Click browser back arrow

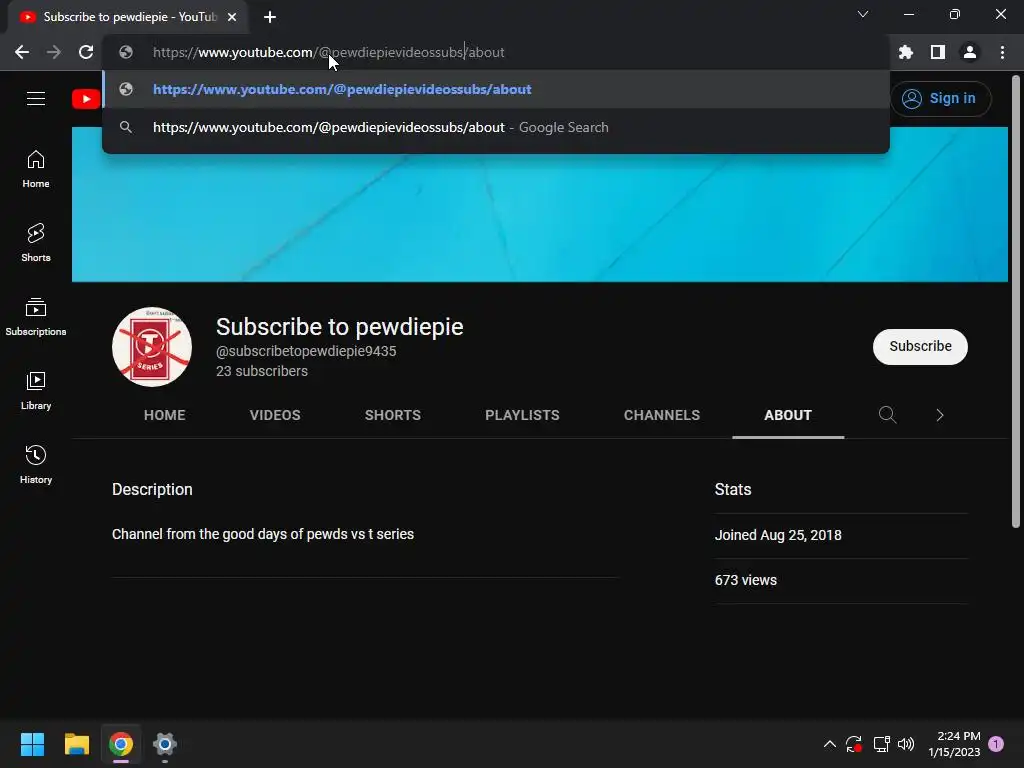pyautogui.click(x=22, y=52)
